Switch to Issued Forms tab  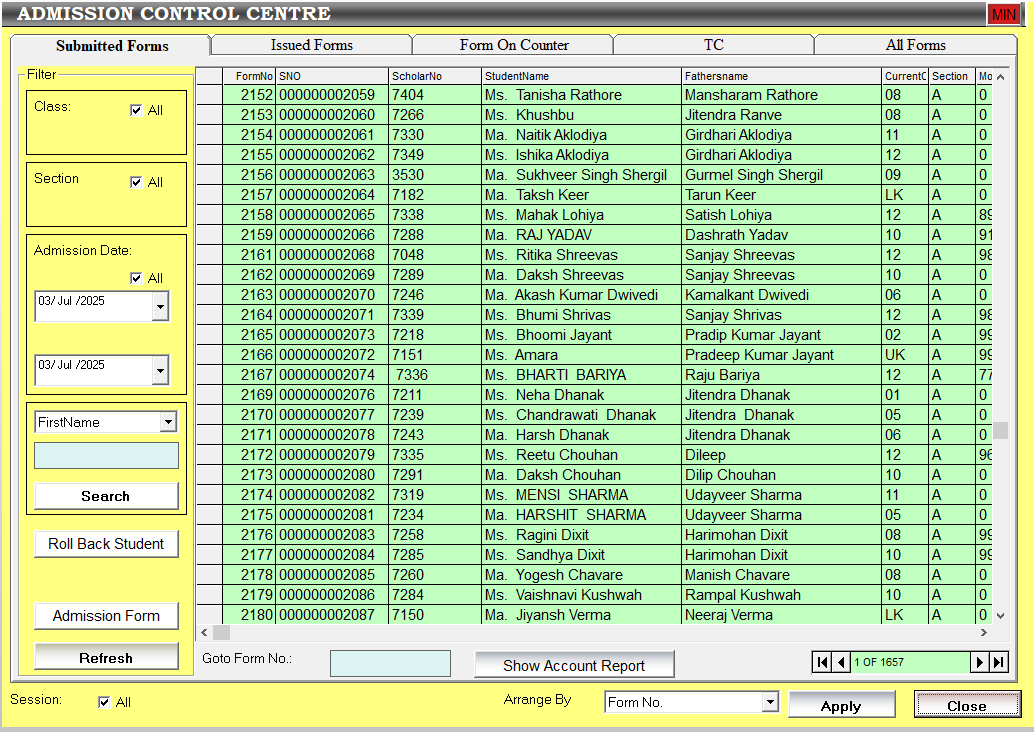click(x=311, y=45)
